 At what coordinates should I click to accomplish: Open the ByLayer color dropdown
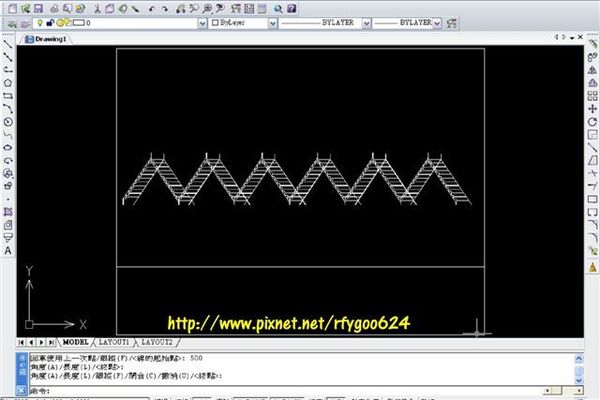click(x=272, y=23)
